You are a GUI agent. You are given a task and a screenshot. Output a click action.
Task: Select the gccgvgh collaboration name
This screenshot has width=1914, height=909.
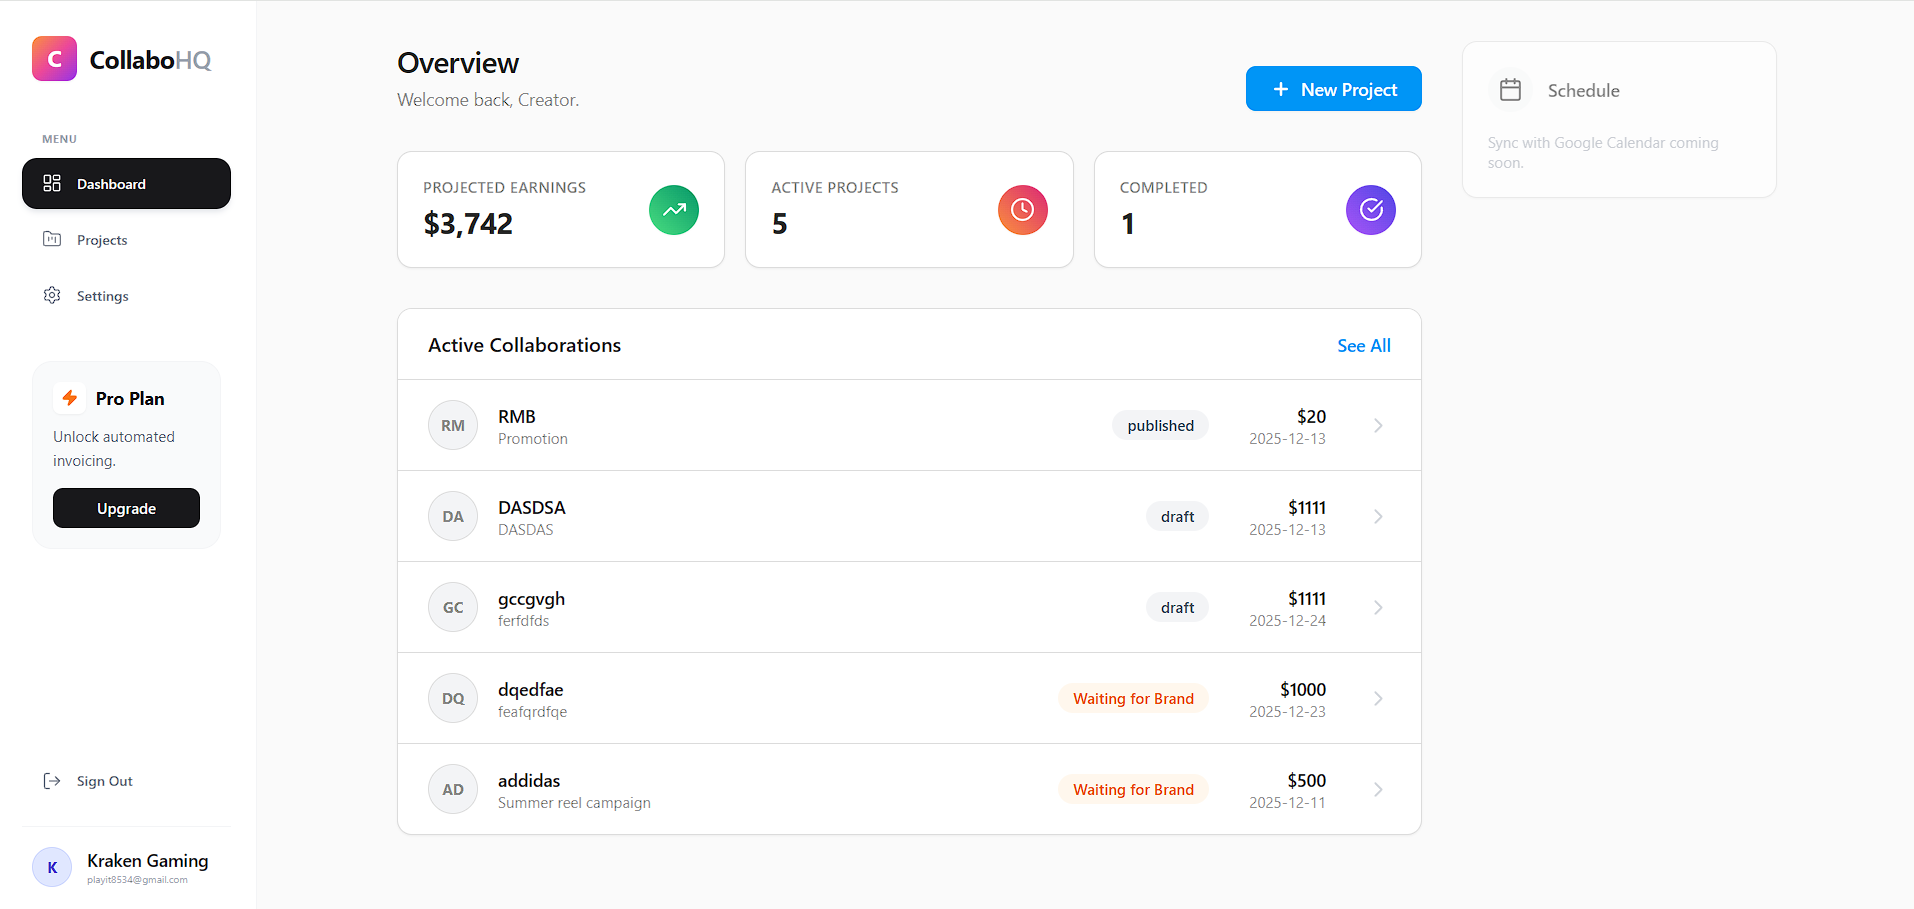[x=531, y=599]
